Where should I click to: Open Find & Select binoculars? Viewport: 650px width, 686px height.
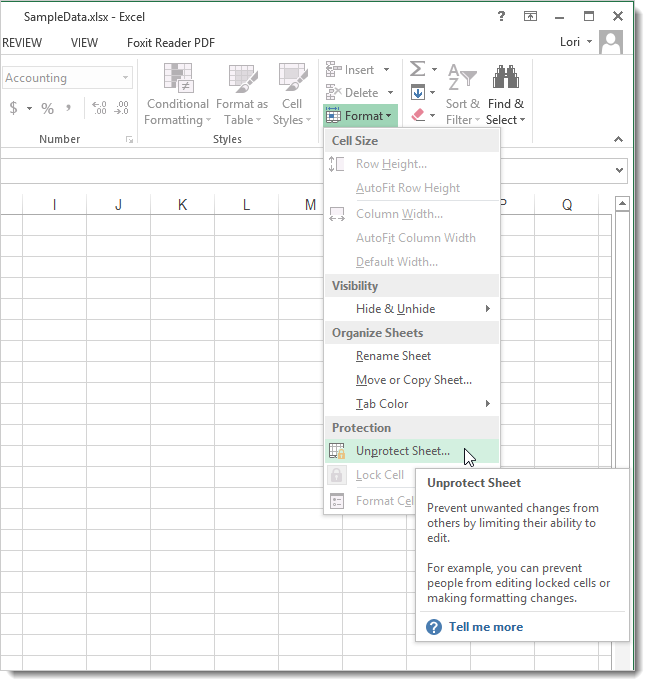[506, 95]
